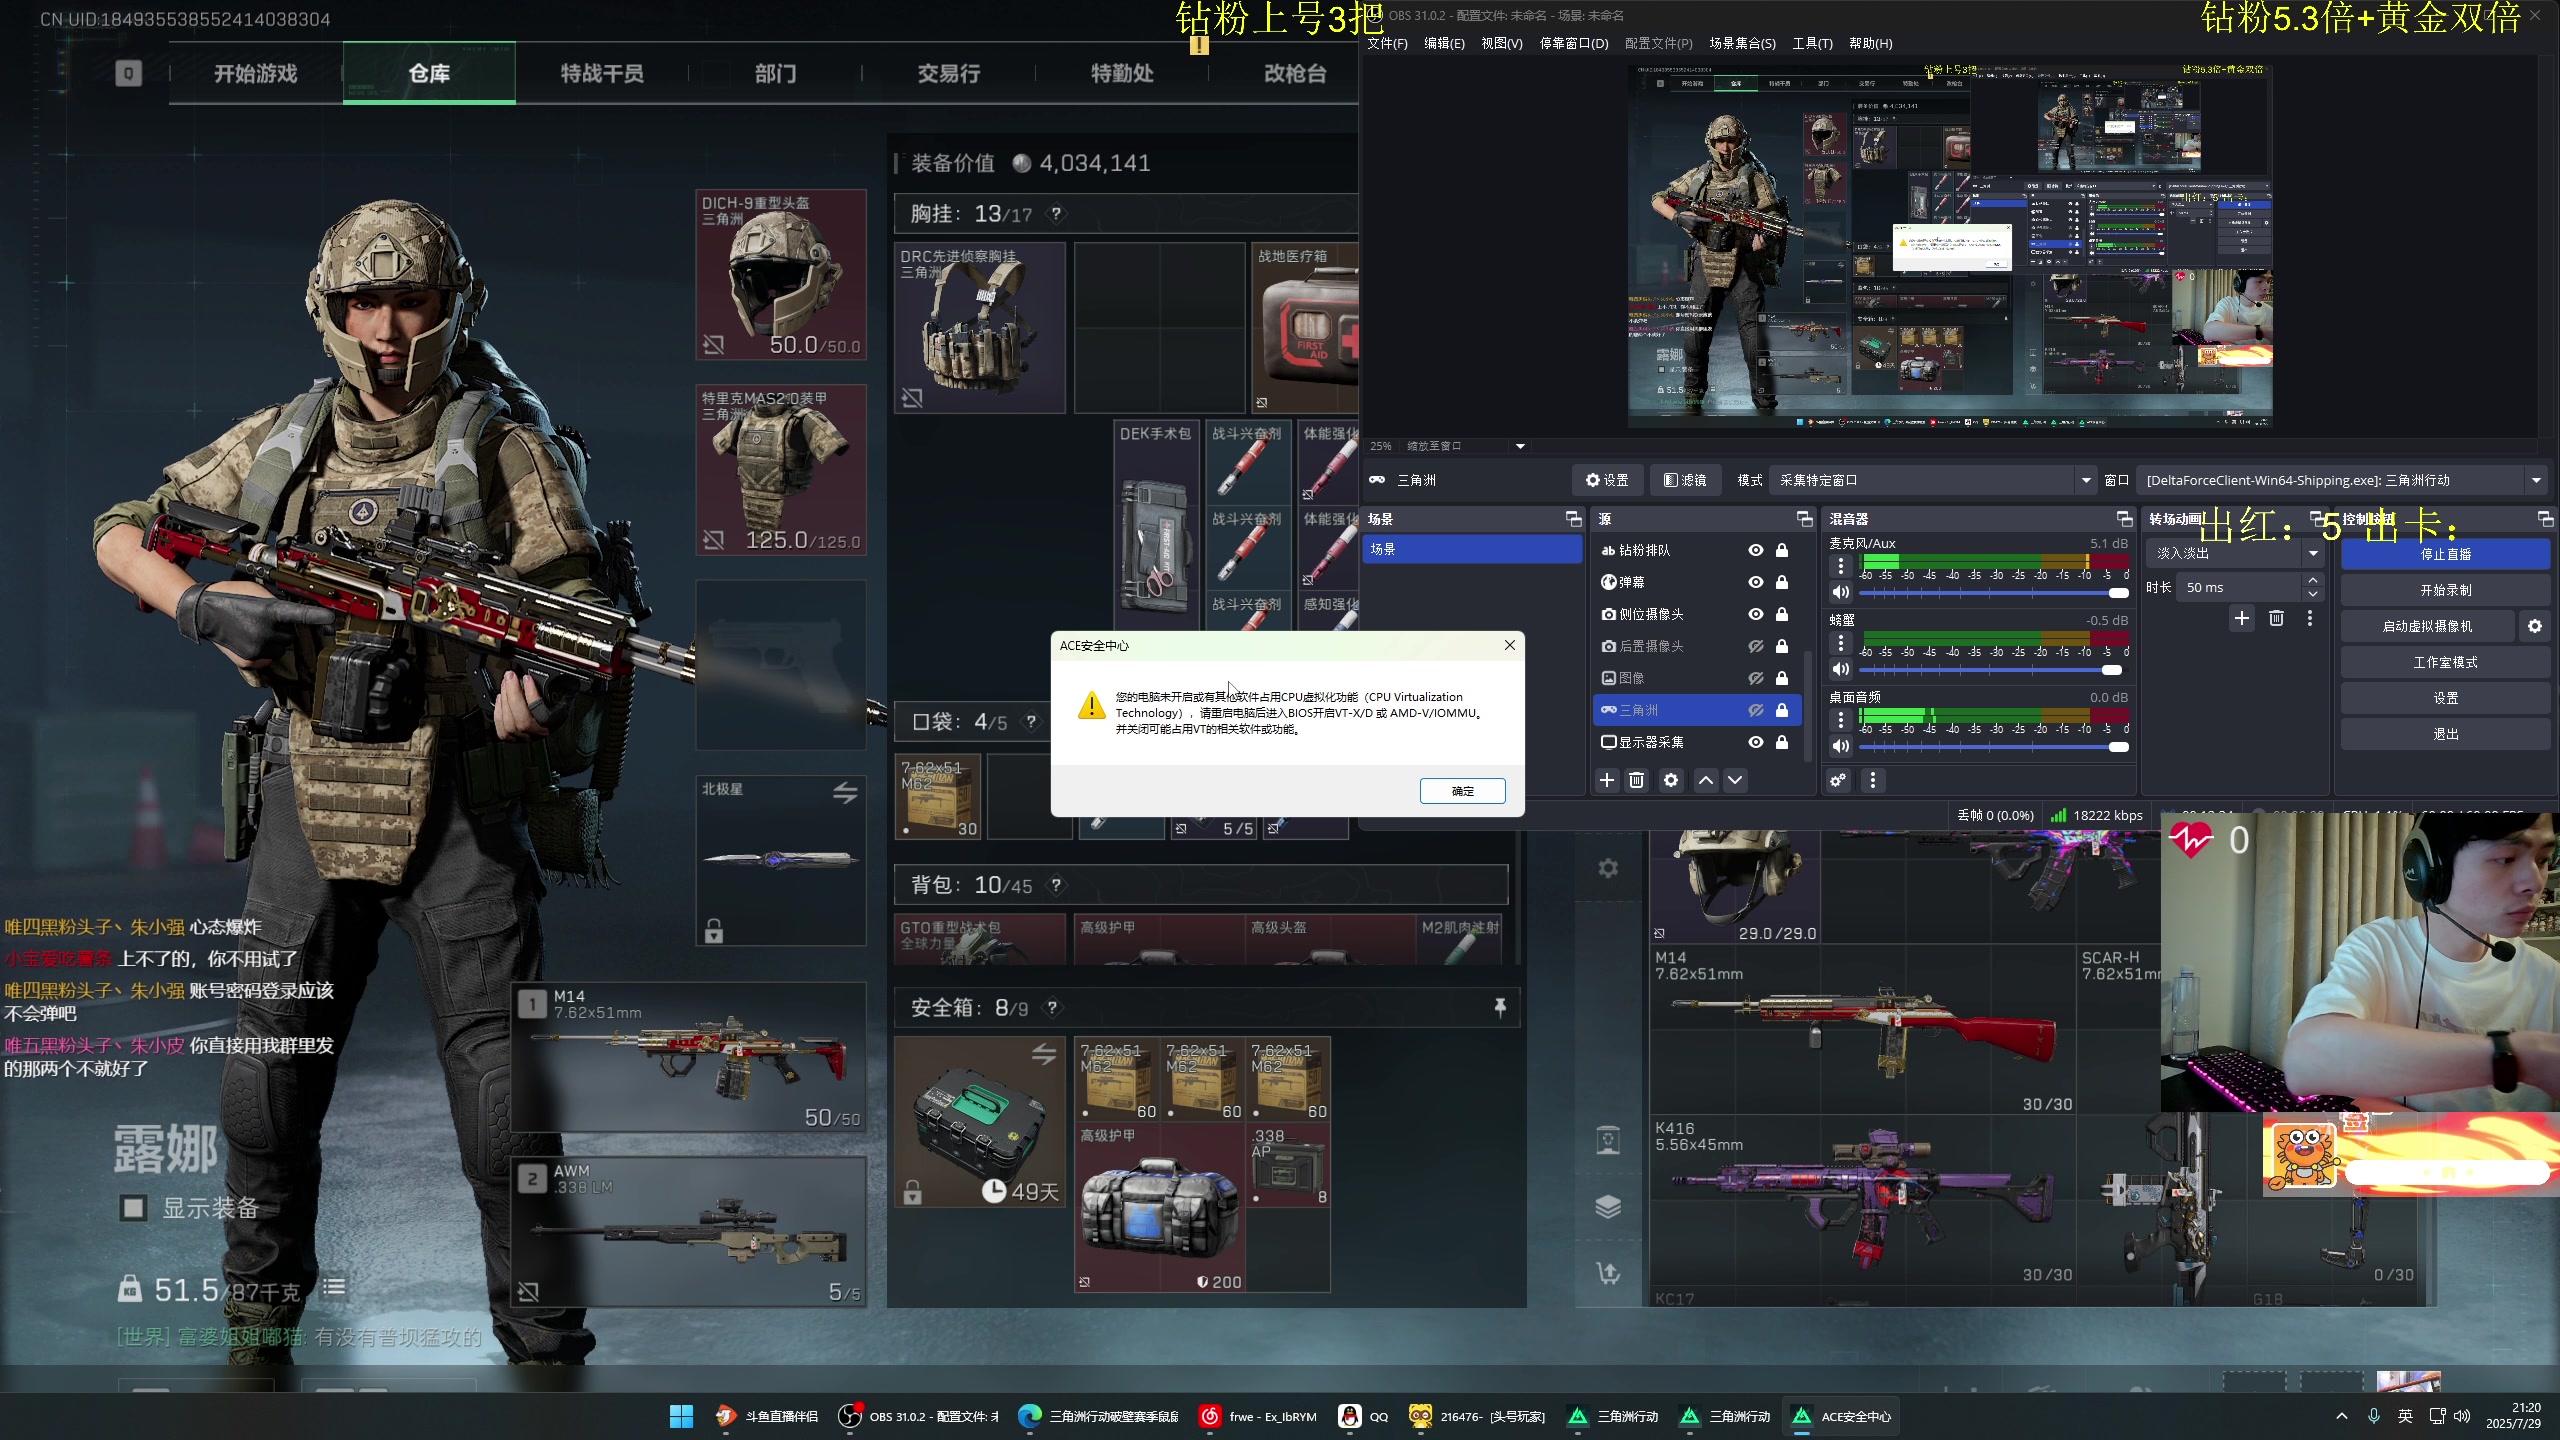Show the 三角洲 source

click(1756, 710)
